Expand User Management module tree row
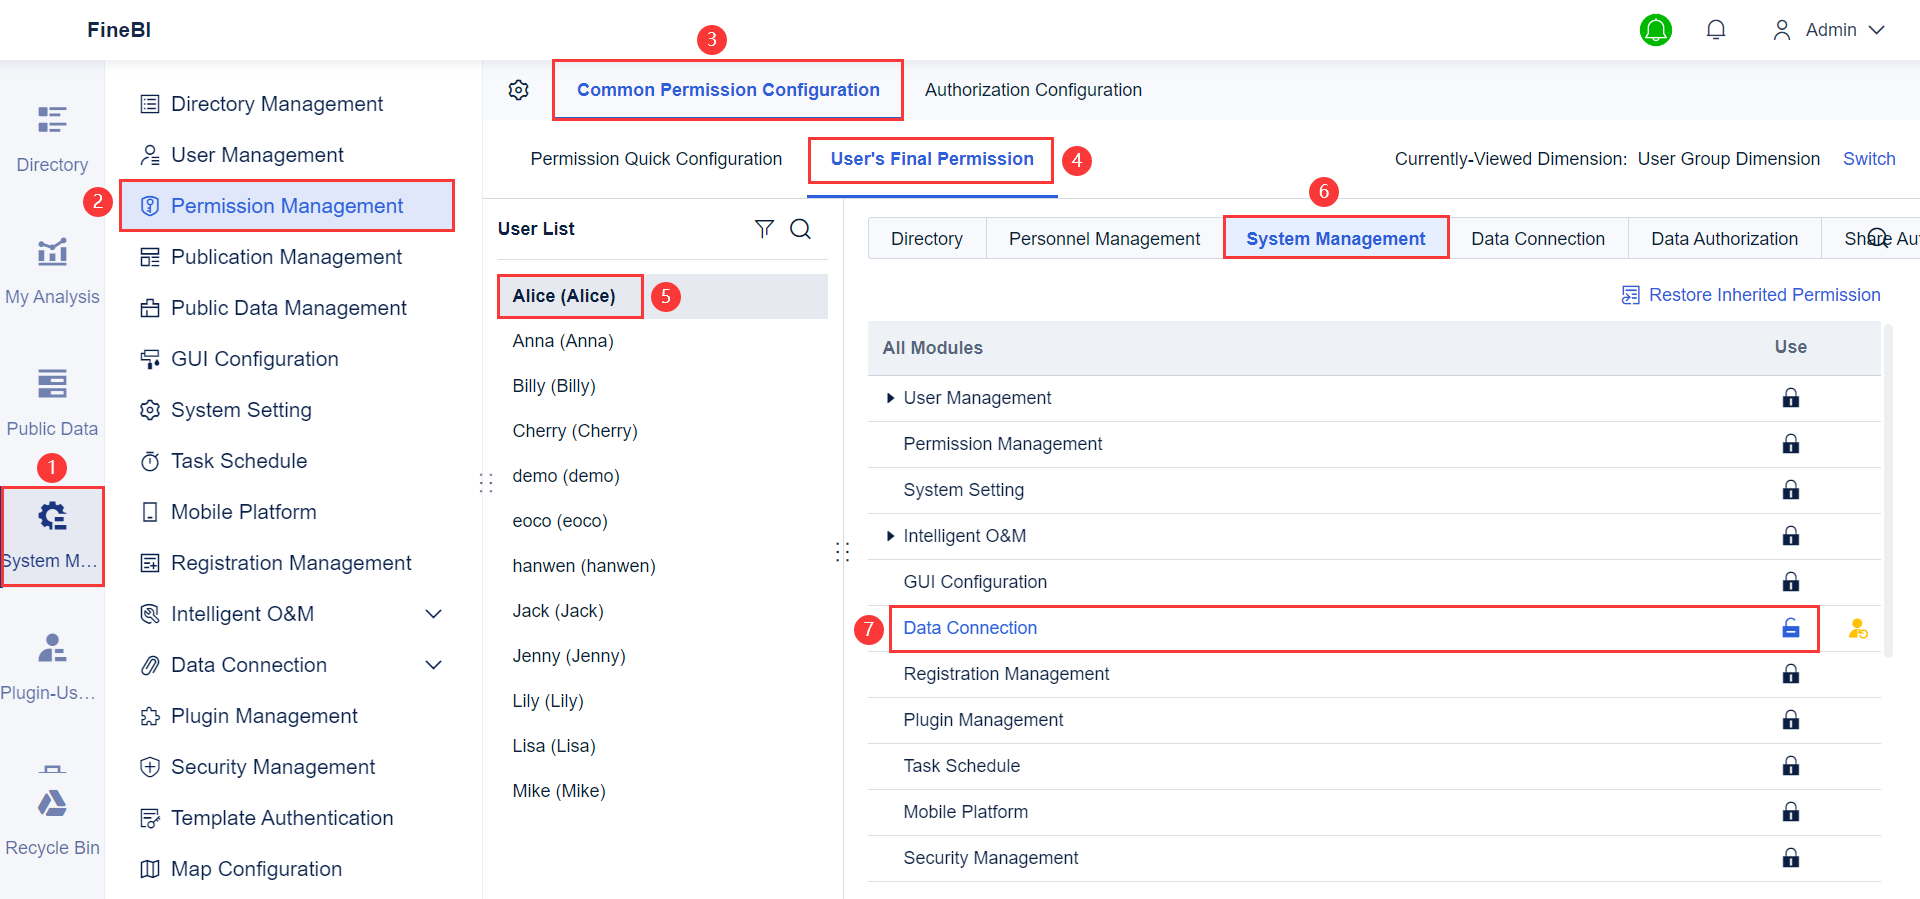1920x899 pixels. [890, 398]
